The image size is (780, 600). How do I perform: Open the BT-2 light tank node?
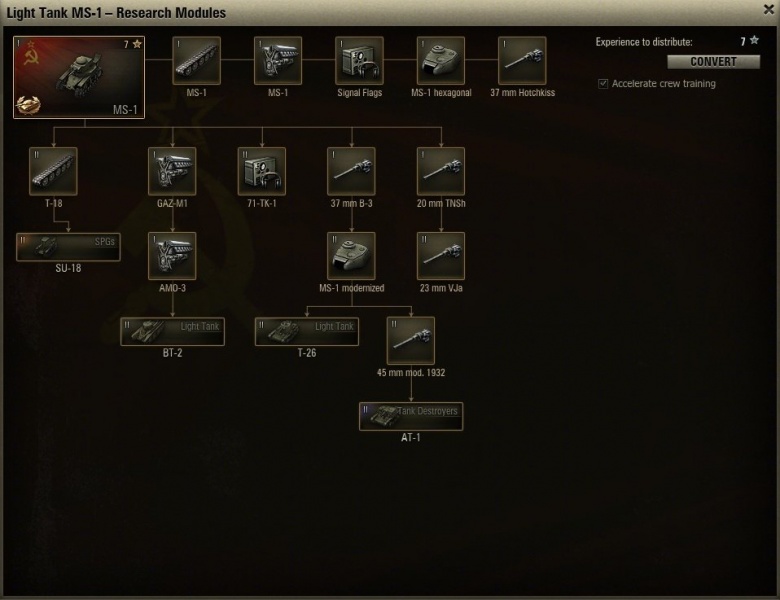point(172,331)
